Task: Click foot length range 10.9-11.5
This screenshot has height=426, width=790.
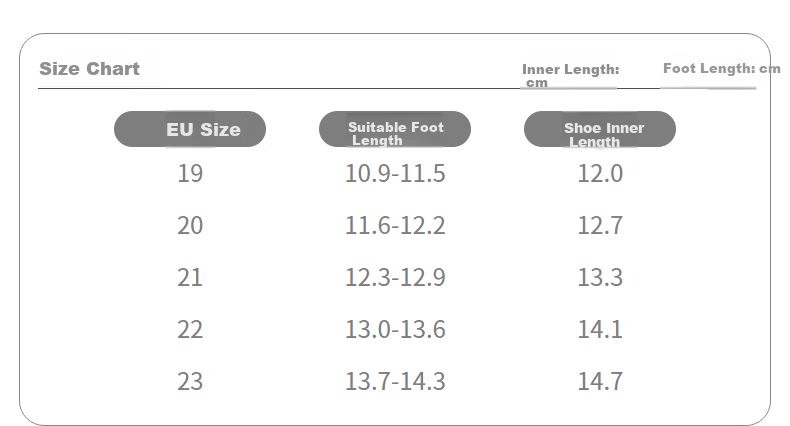Action: 395,173
